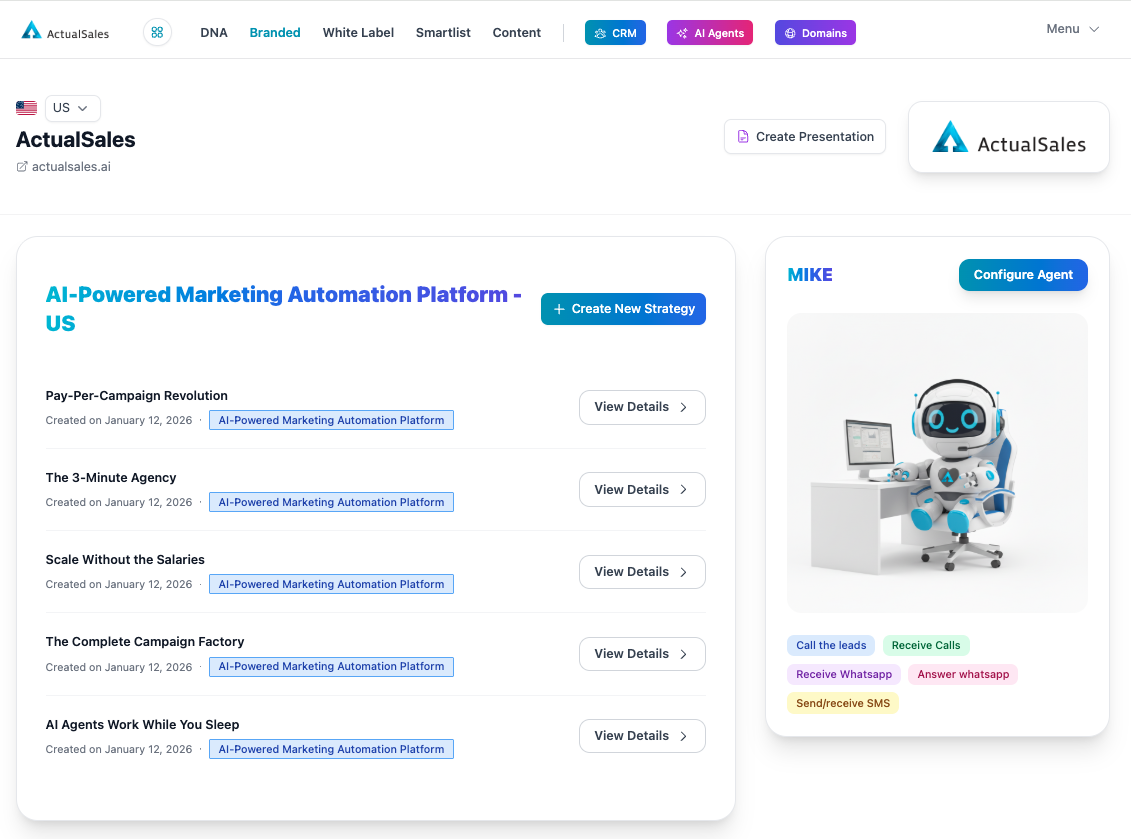Expand the US country dropdown
Viewport: 1131px width, 839px height.
click(x=72, y=108)
